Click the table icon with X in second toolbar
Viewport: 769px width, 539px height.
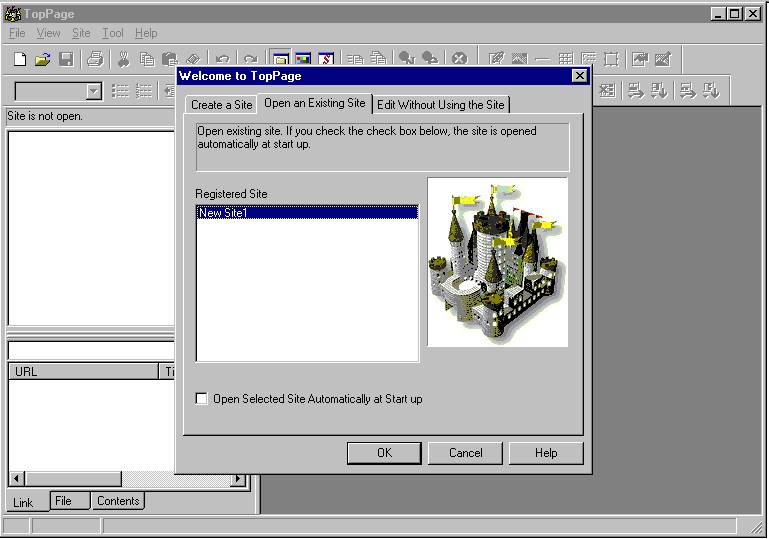click(607, 91)
